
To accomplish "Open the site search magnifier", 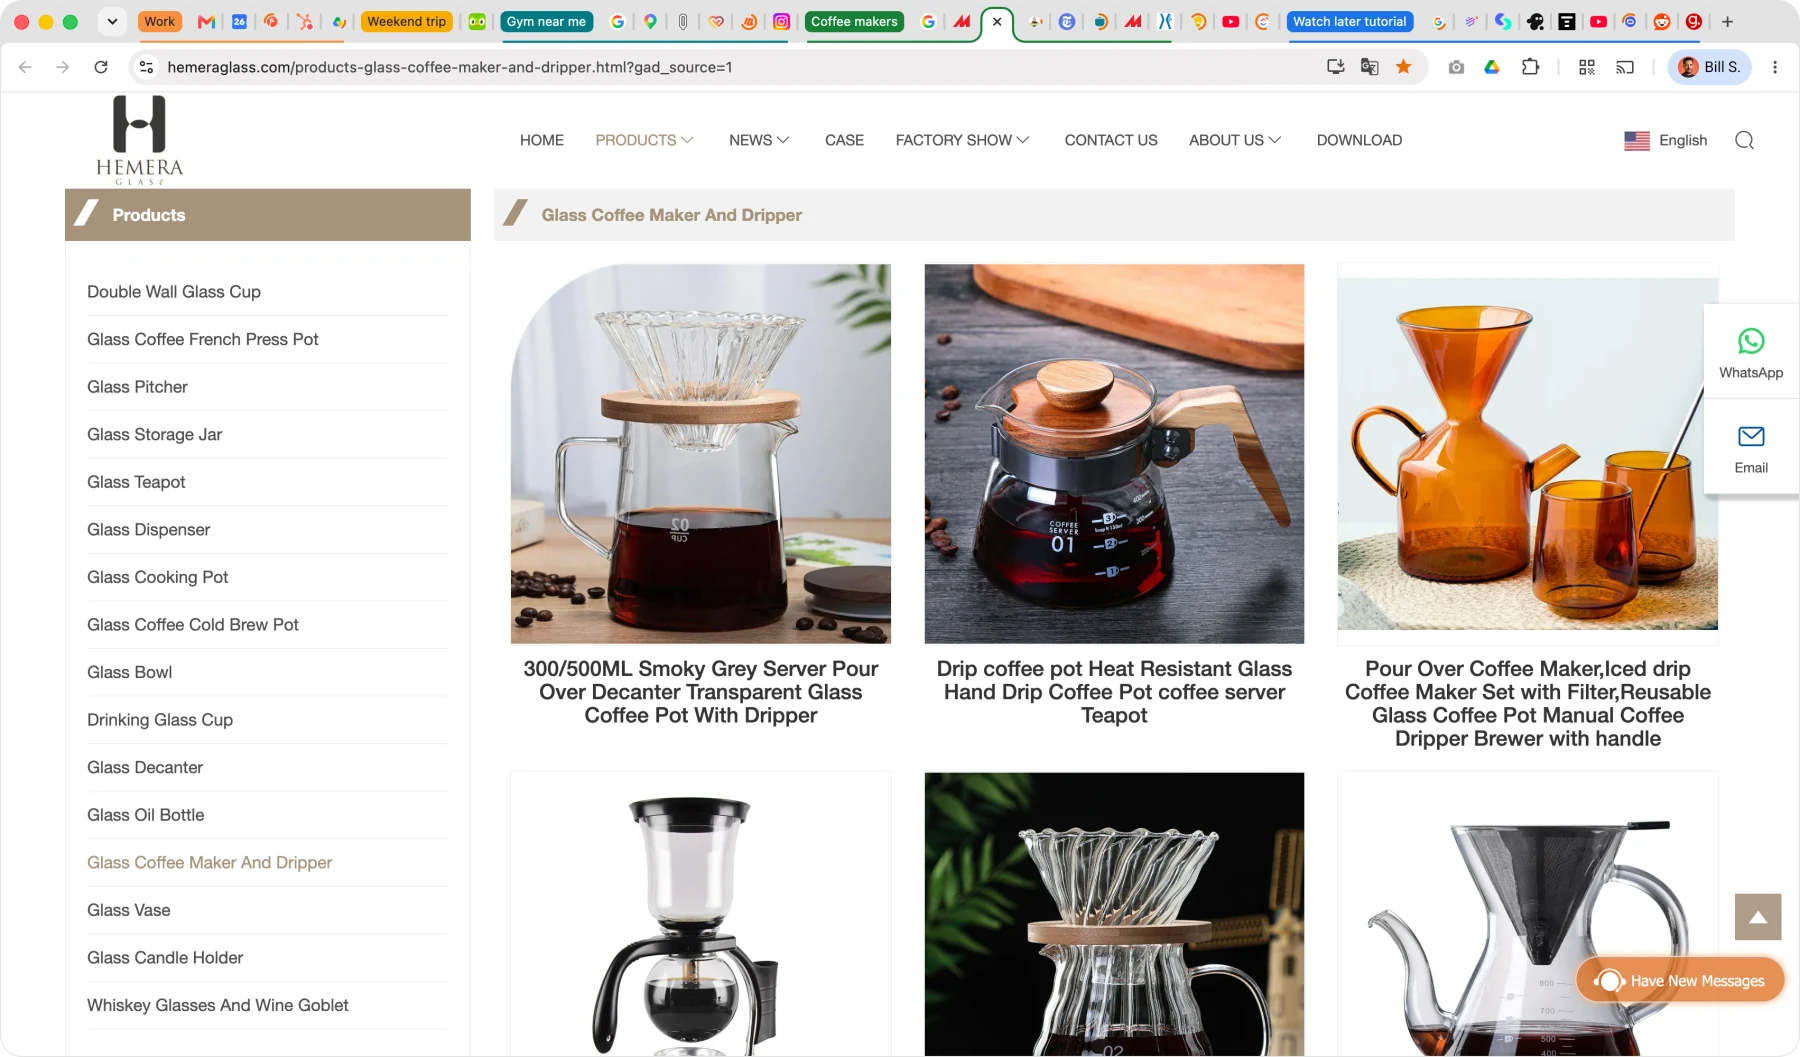I will [1744, 140].
